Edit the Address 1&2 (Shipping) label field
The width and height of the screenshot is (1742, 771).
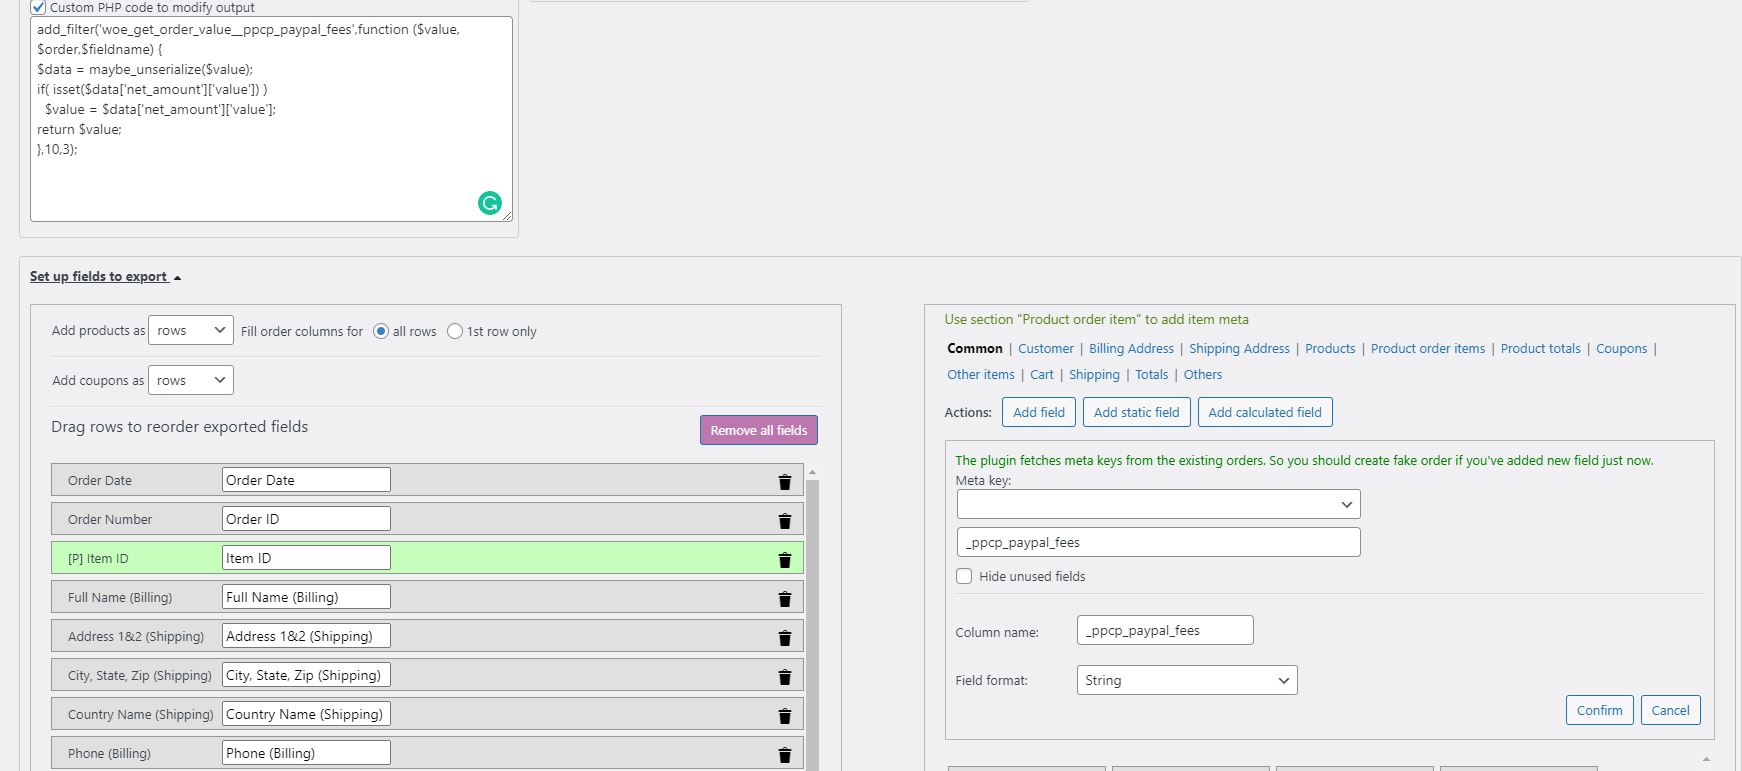(x=306, y=636)
